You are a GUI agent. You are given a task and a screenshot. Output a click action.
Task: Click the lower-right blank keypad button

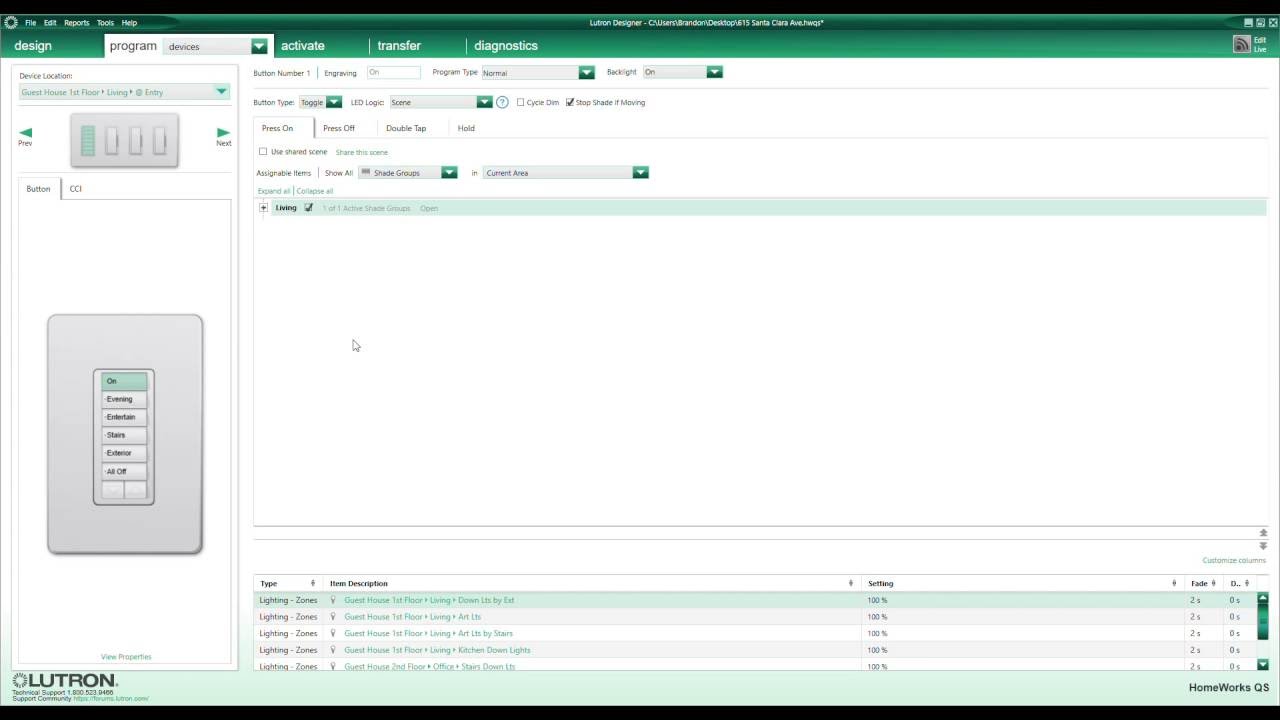135,489
